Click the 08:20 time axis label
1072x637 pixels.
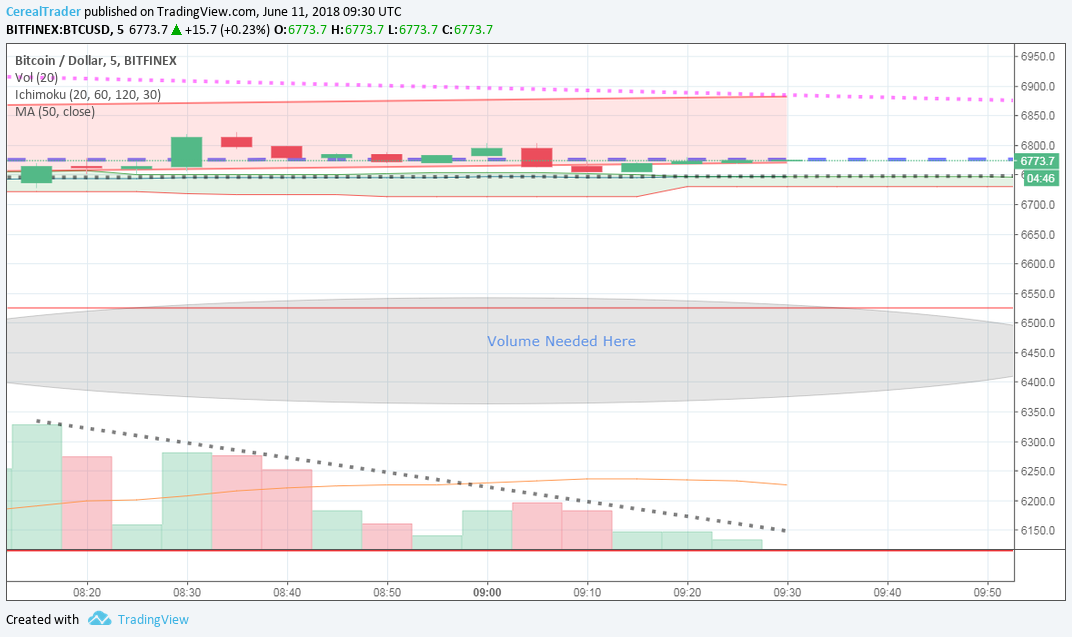tap(87, 593)
